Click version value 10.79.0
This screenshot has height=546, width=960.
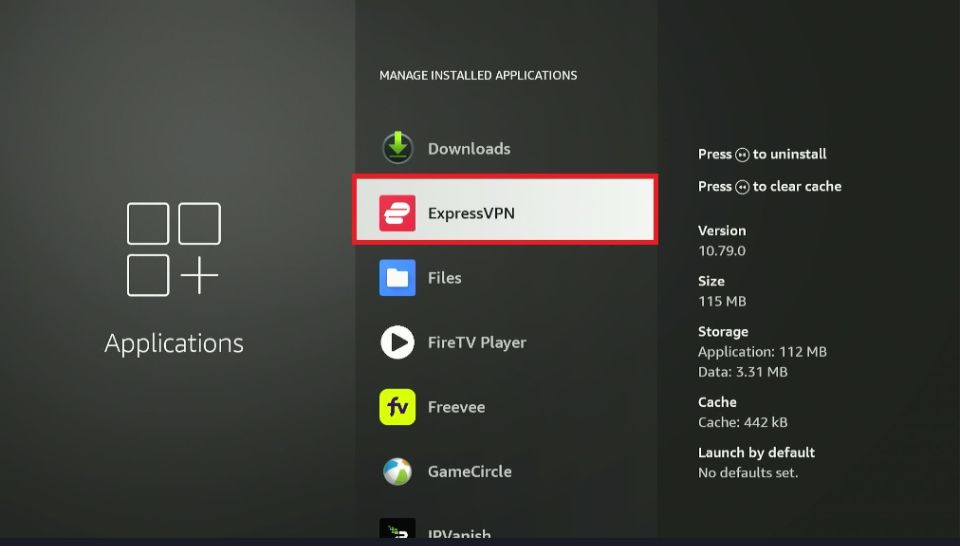tap(722, 251)
